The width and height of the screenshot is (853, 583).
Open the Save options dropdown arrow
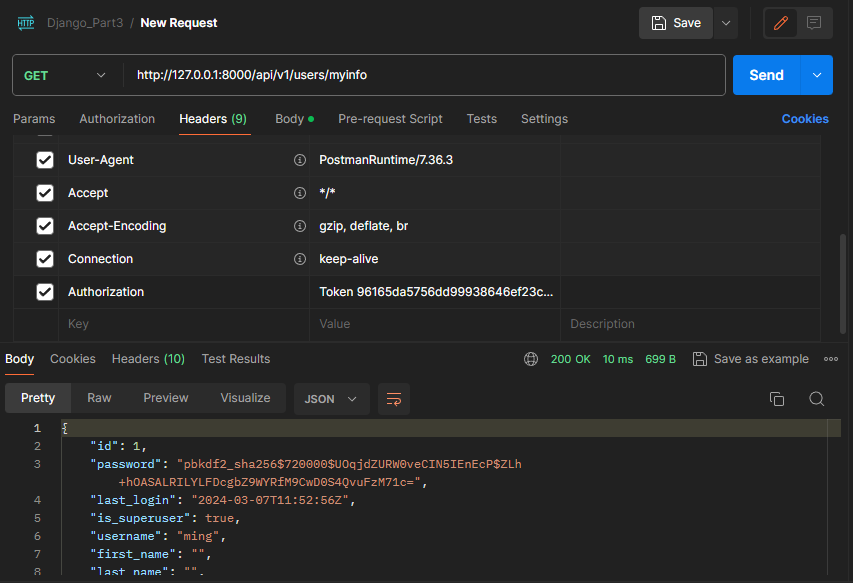pyautogui.click(x=726, y=23)
